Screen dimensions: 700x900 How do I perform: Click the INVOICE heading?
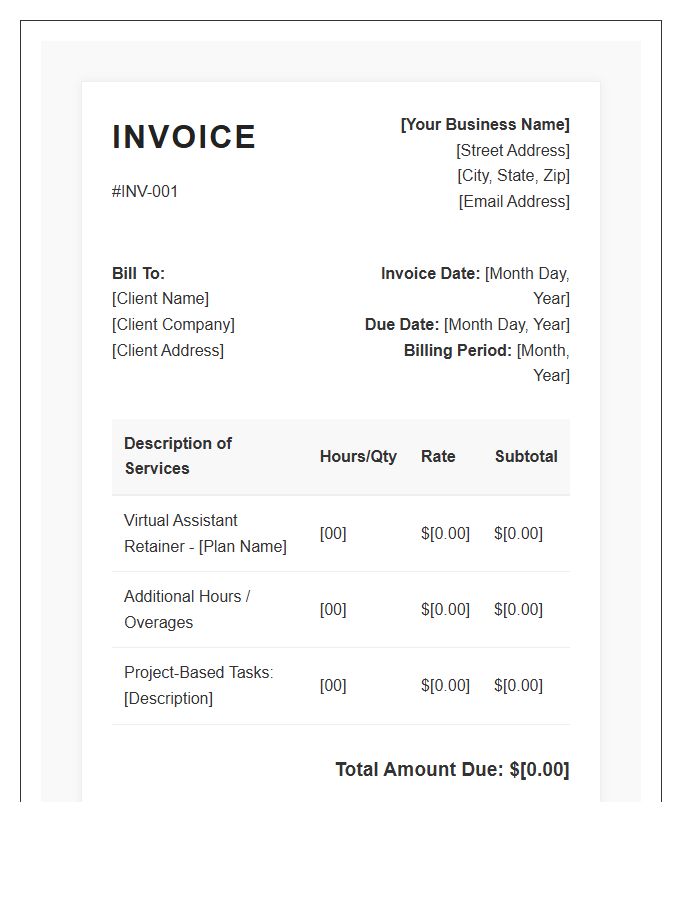pos(184,137)
